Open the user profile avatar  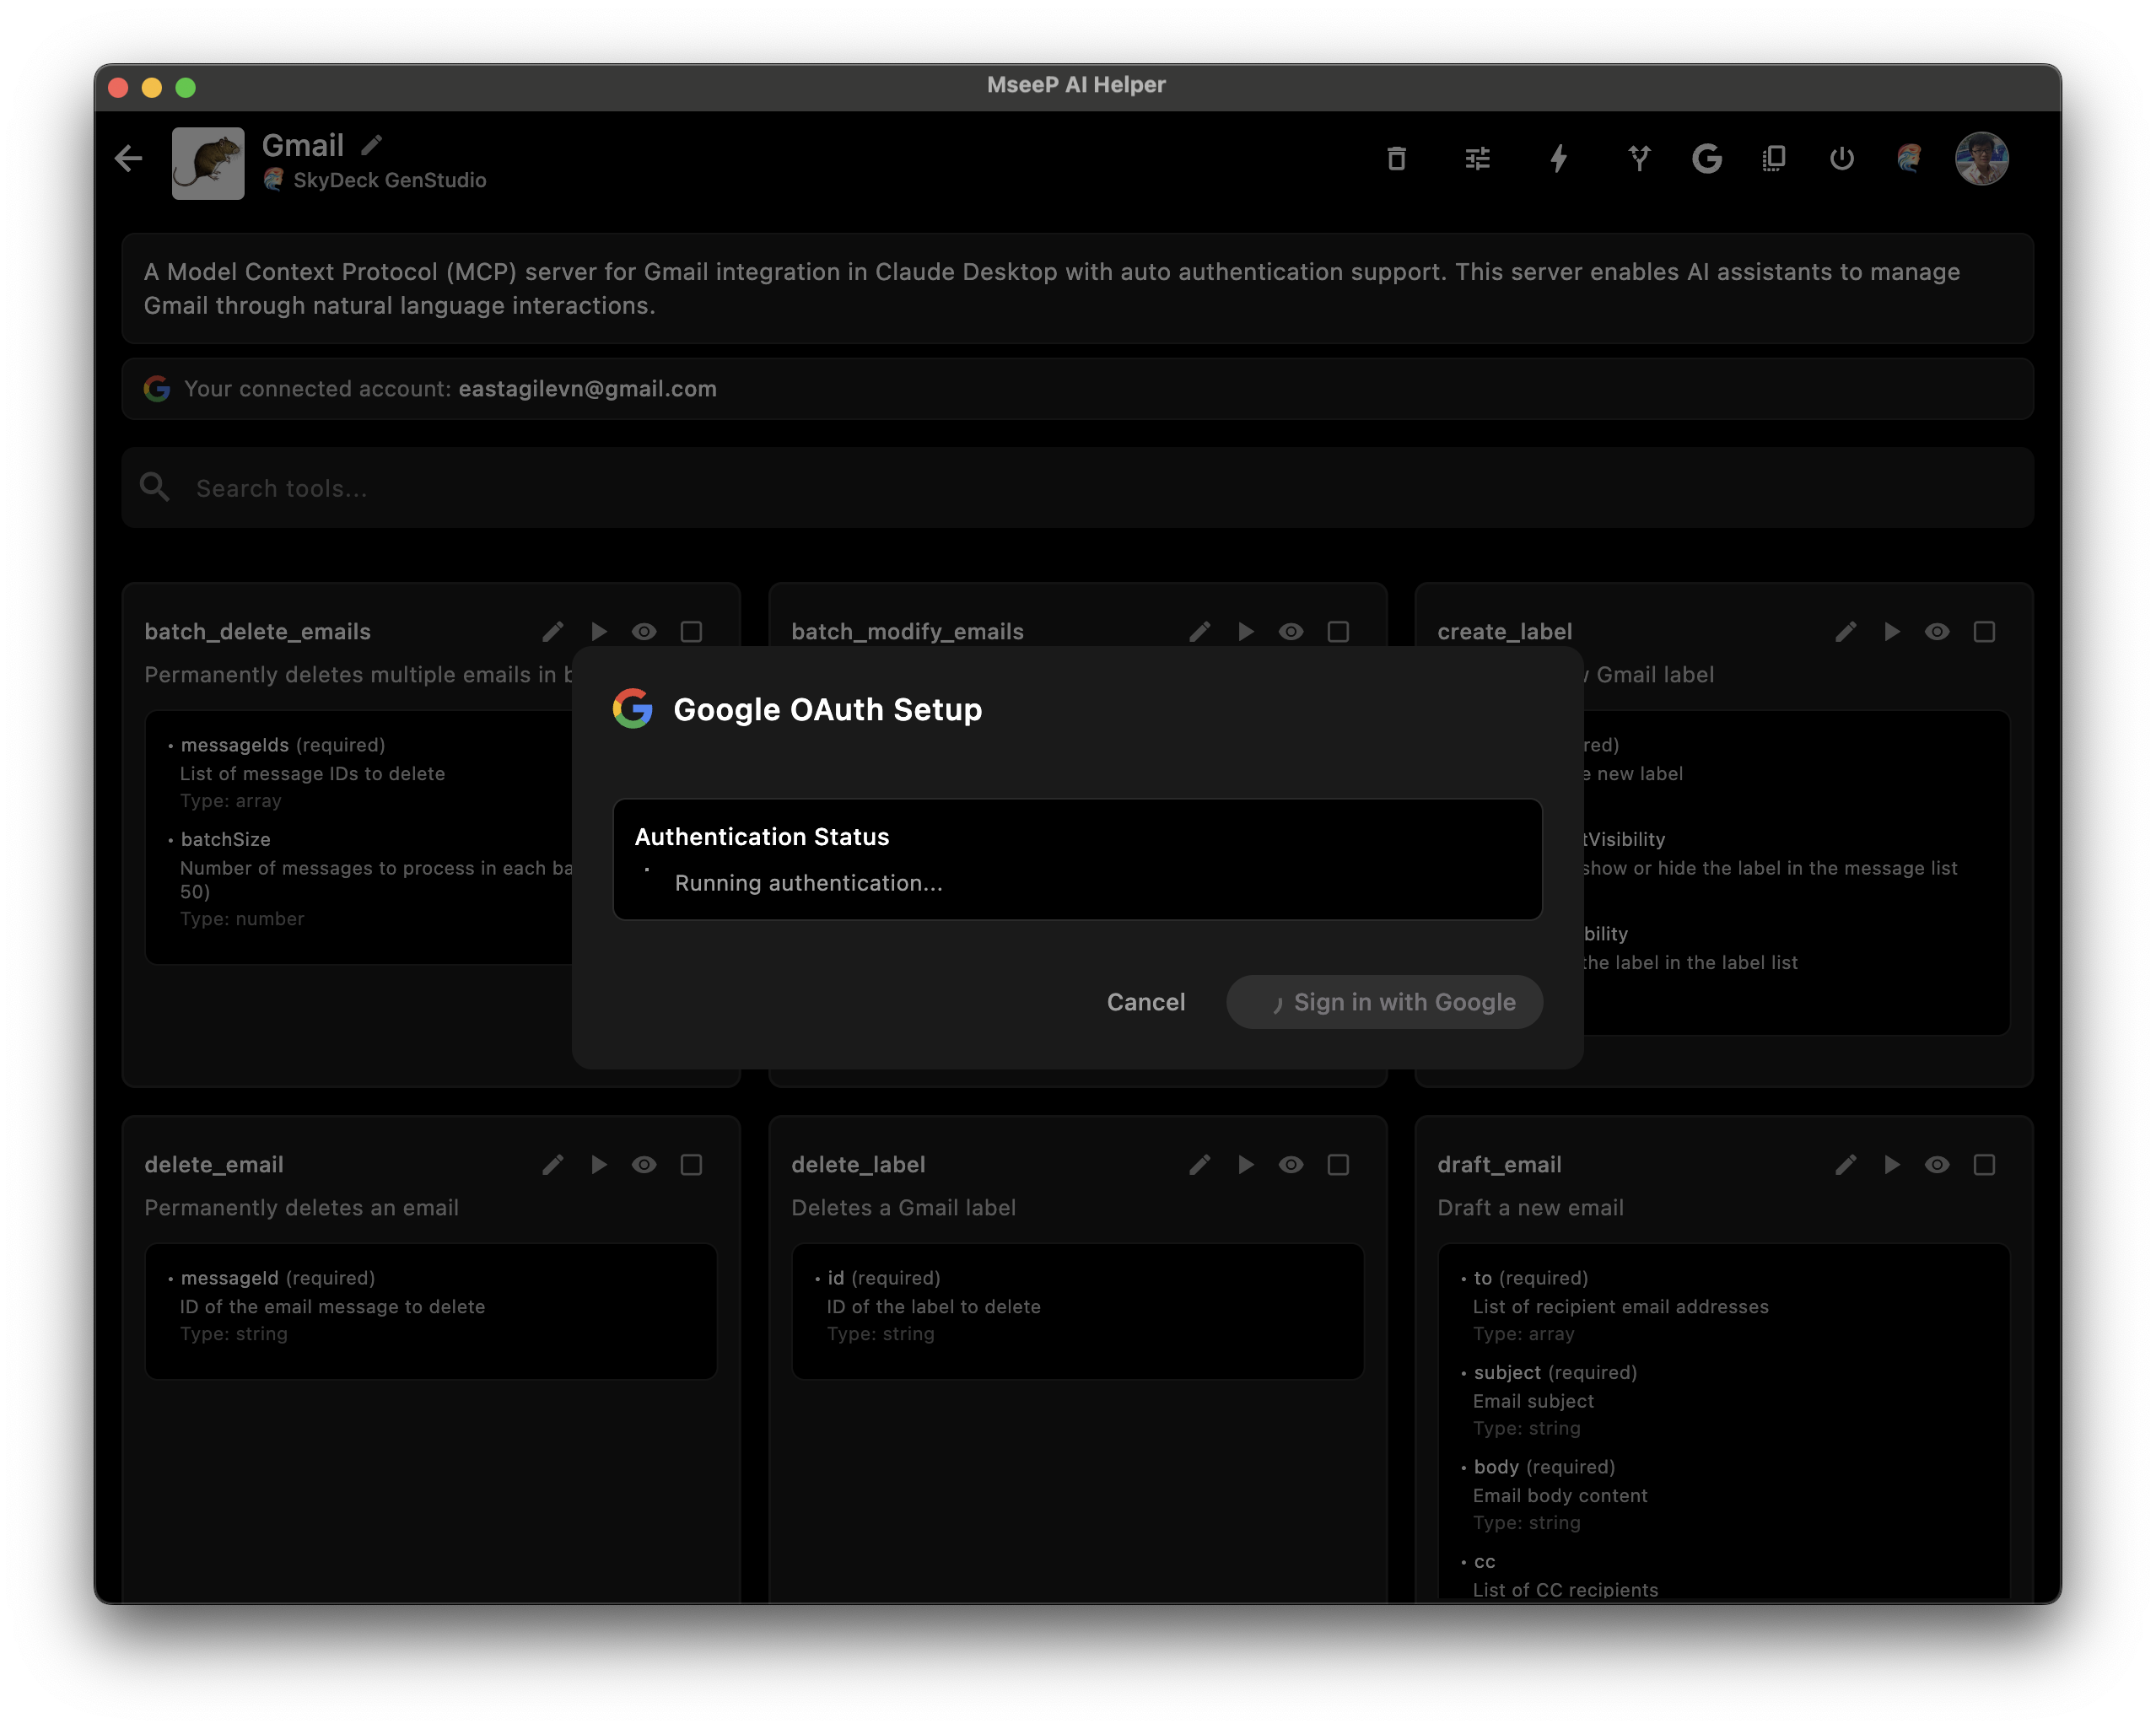(1981, 158)
